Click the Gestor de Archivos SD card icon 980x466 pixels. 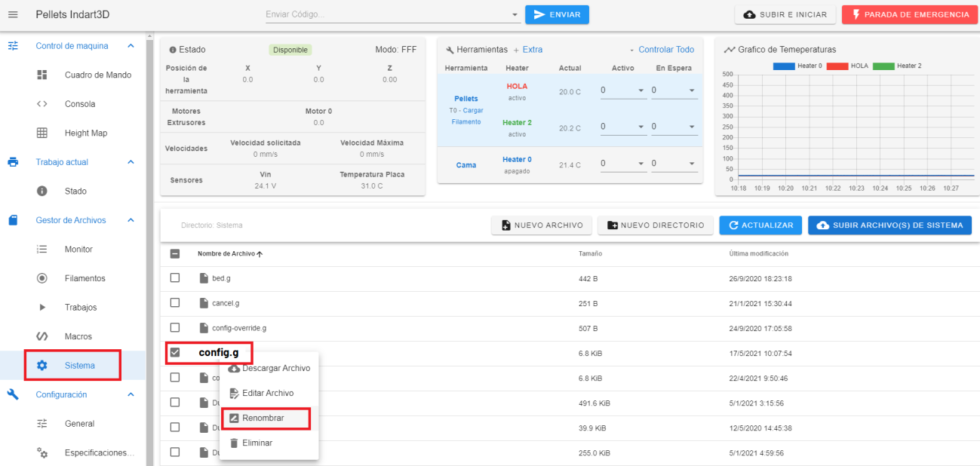(x=13, y=220)
